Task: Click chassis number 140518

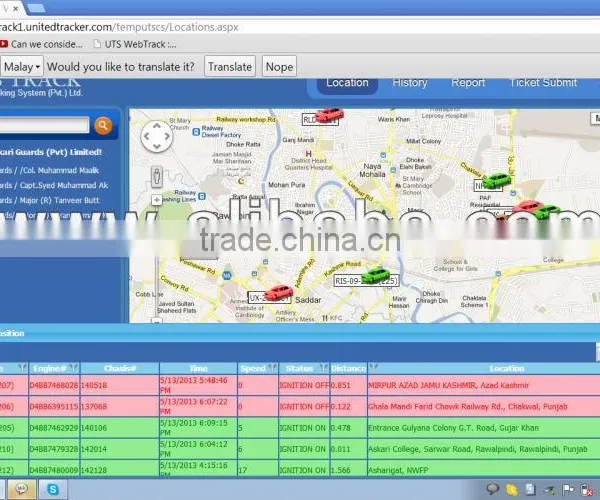Action: click(94, 385)
